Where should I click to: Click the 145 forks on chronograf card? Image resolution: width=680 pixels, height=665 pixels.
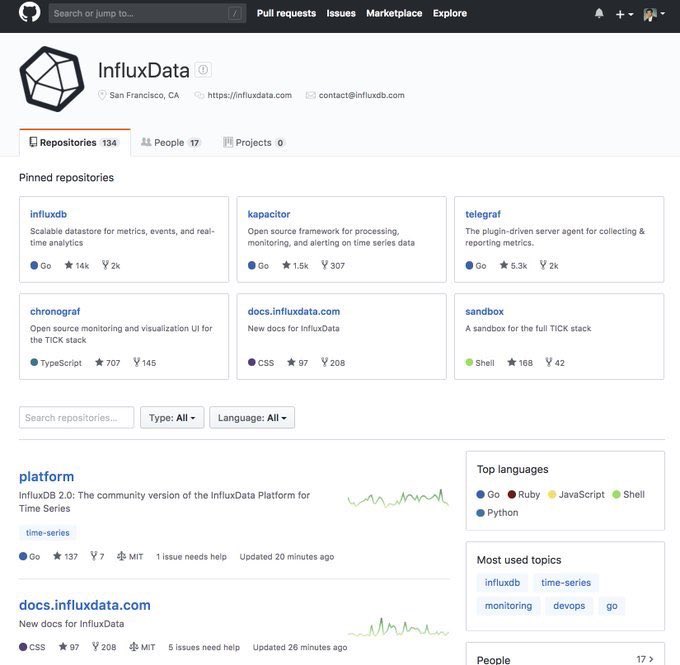tap(145, 363)
